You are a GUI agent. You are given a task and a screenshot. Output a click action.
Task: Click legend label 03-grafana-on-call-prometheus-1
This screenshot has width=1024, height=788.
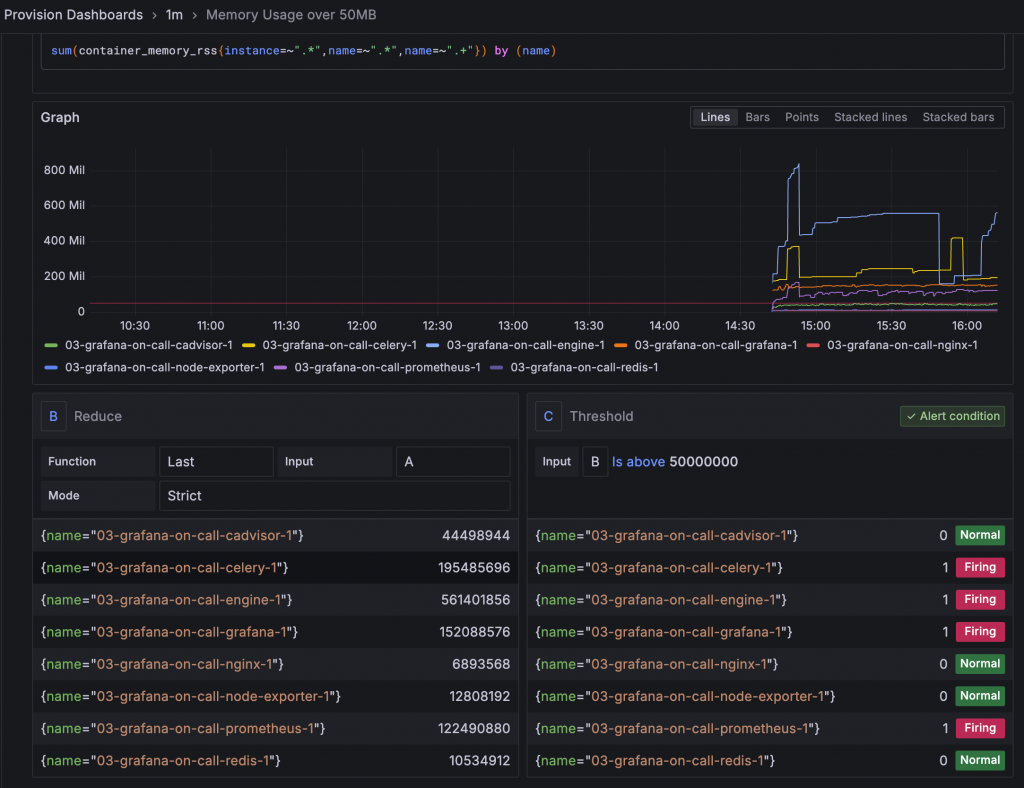[387, 368]
